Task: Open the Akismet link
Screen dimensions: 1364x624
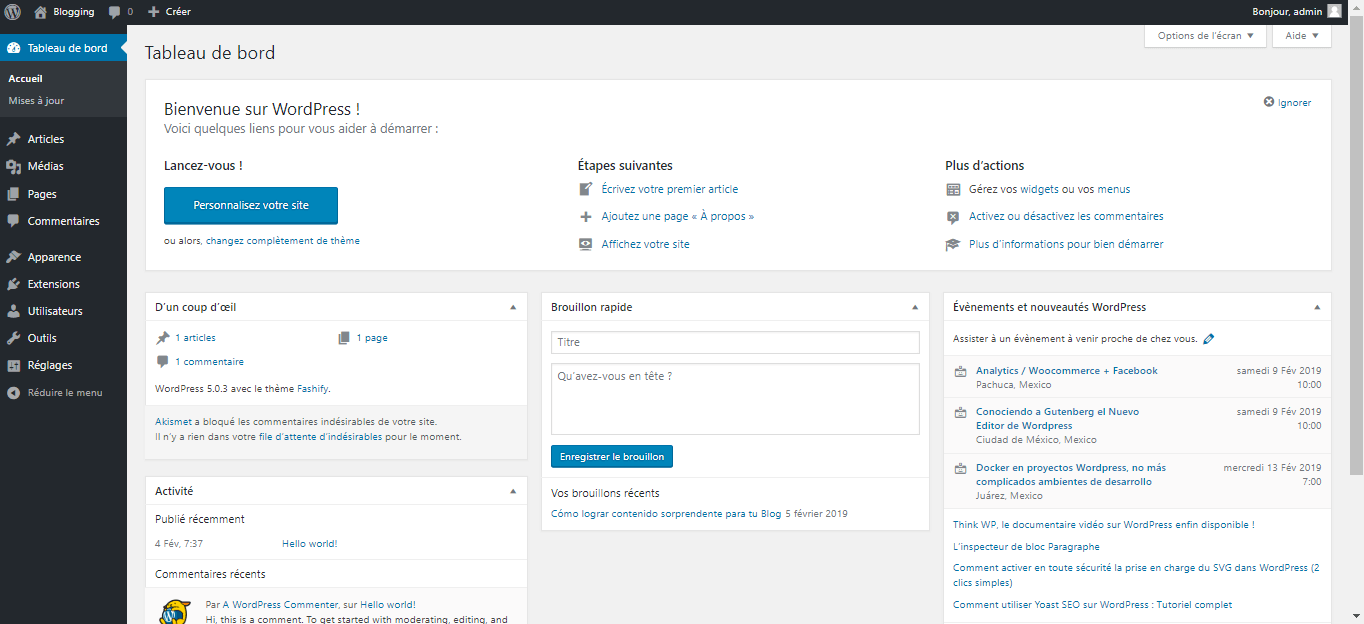Action: point(172,422)
